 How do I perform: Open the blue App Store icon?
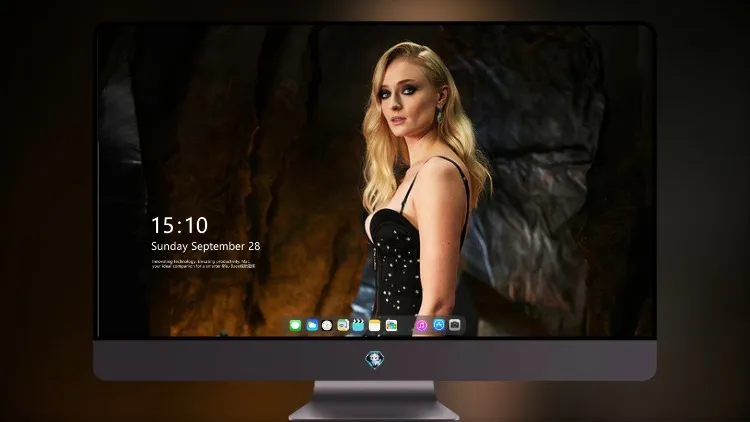439,325
